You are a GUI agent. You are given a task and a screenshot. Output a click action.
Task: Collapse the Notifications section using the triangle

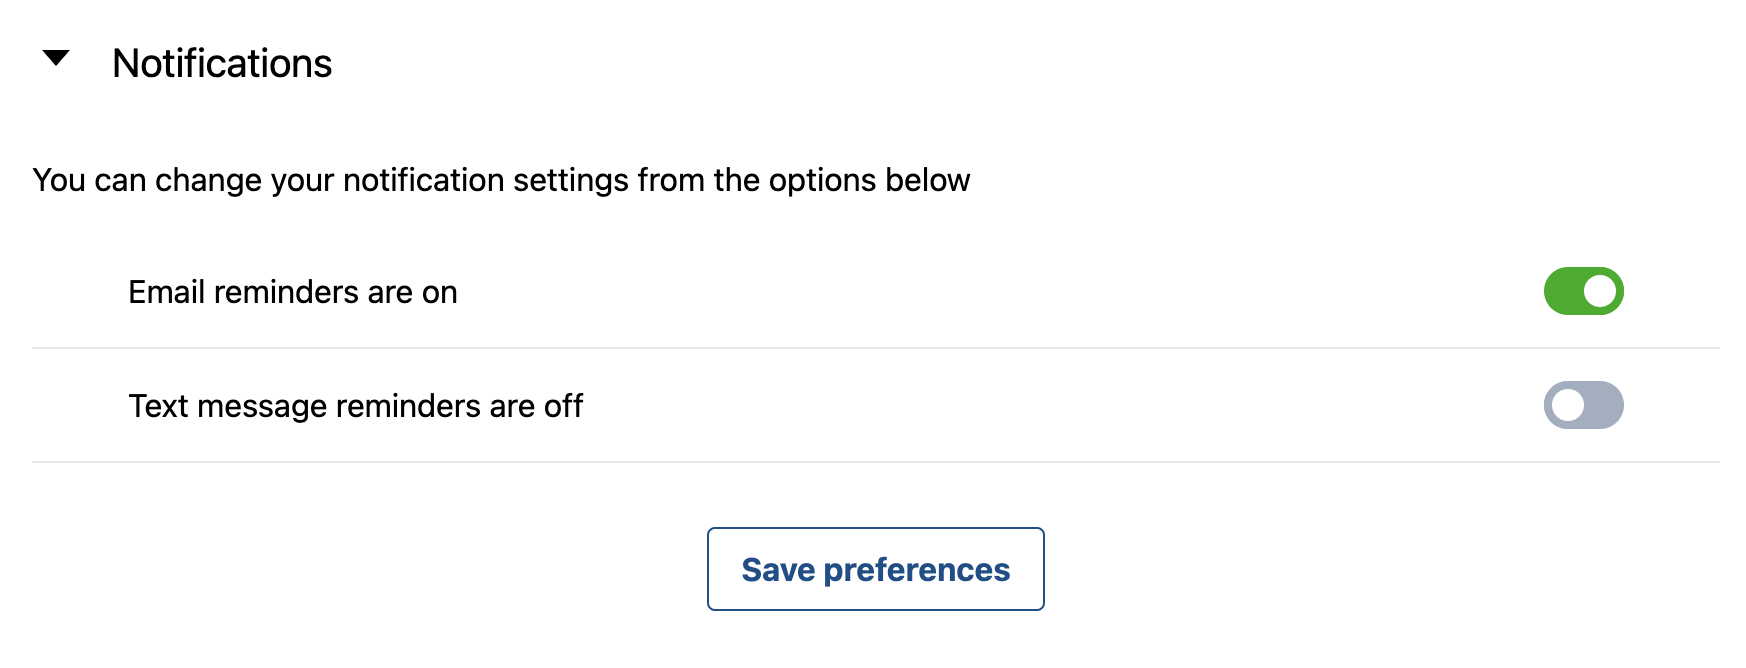point(56,59)
